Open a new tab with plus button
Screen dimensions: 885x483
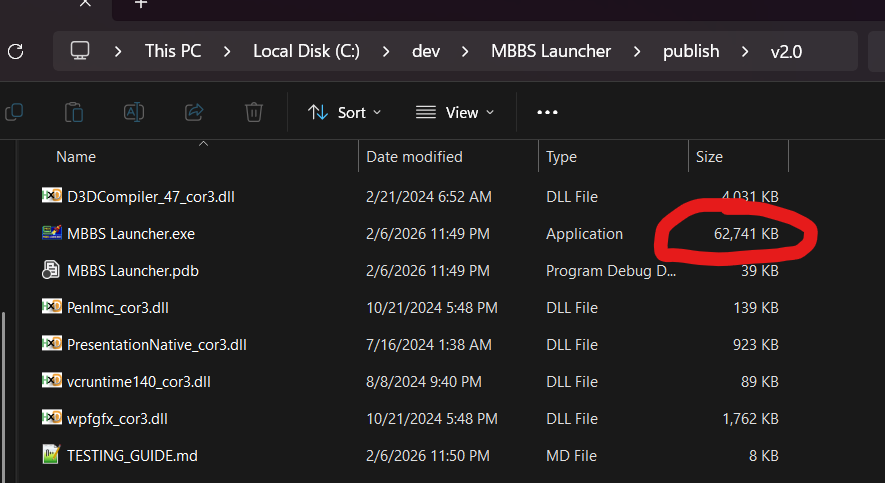tap(141, 4)
